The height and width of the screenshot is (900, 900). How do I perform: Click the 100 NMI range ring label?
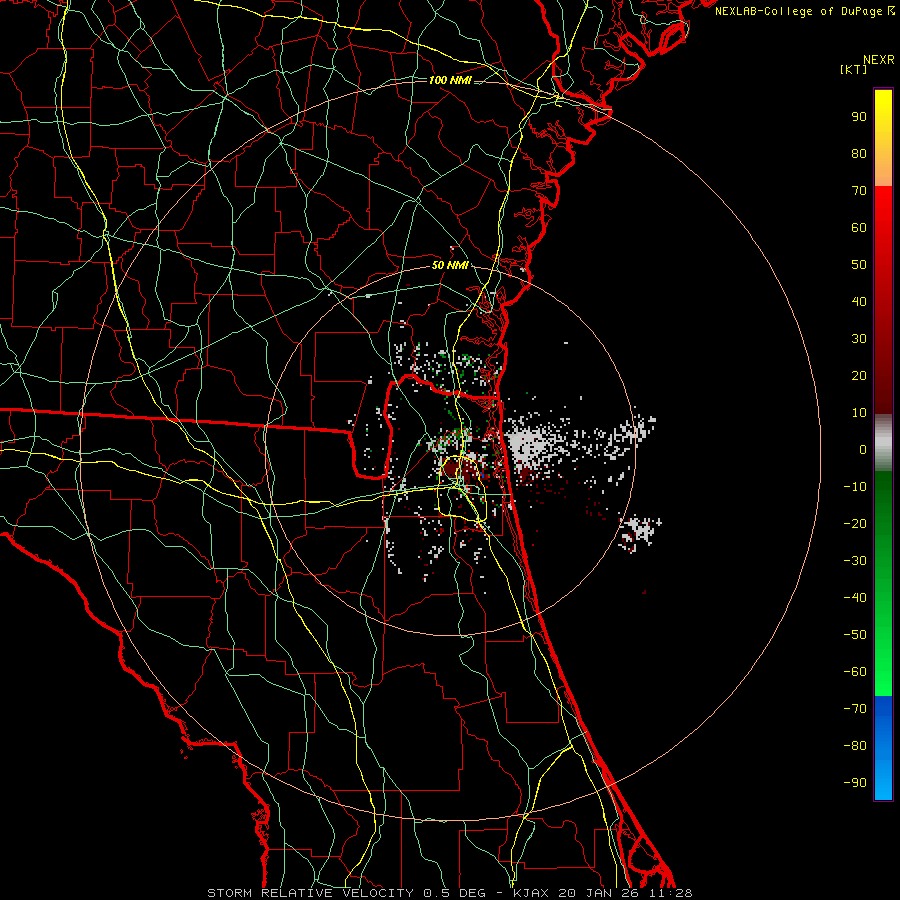pos(450,80)
